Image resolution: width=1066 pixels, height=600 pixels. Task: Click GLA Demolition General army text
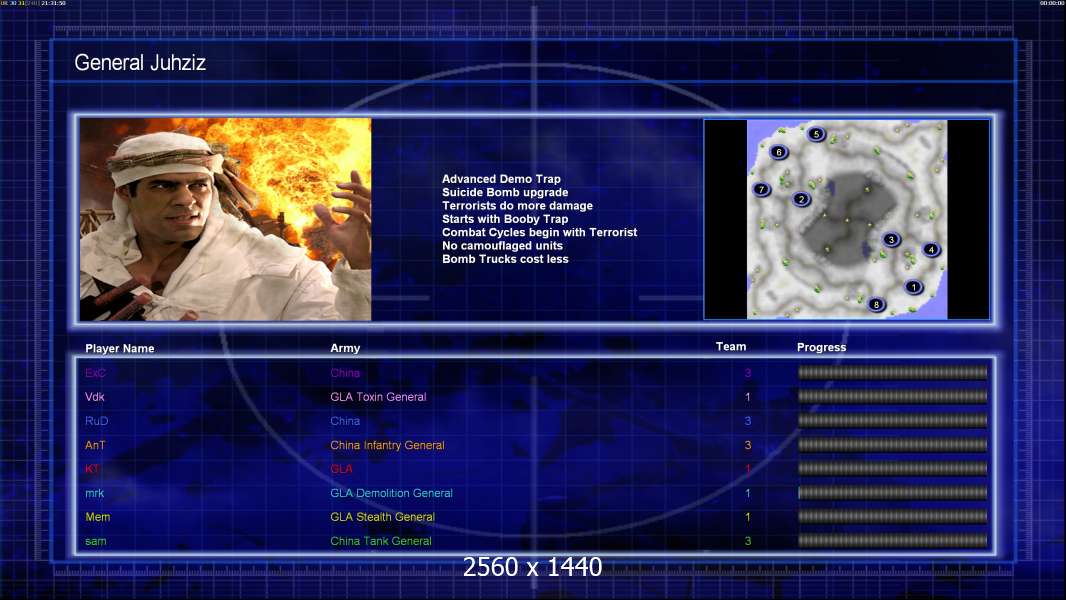[x=392, y=493]
